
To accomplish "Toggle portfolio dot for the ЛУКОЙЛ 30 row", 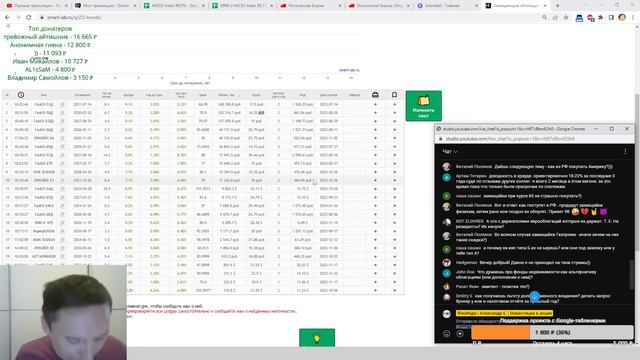I will (x=375, y=248).
